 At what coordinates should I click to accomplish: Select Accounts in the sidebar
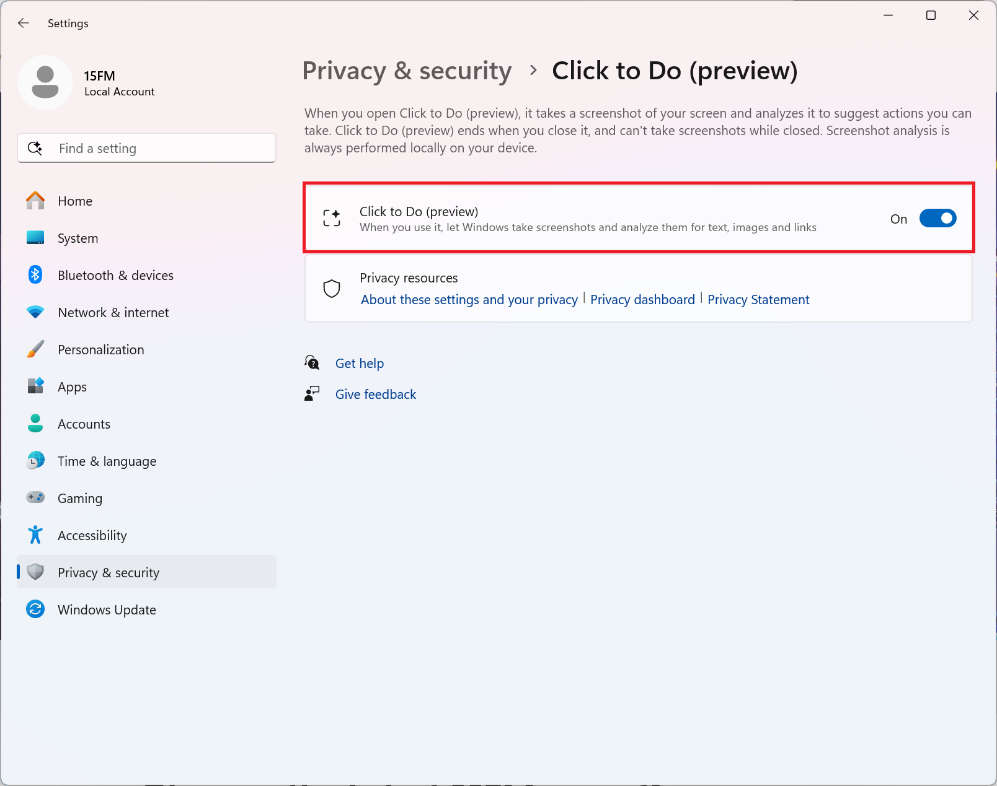pyautogui.click(x=84, y=424)
